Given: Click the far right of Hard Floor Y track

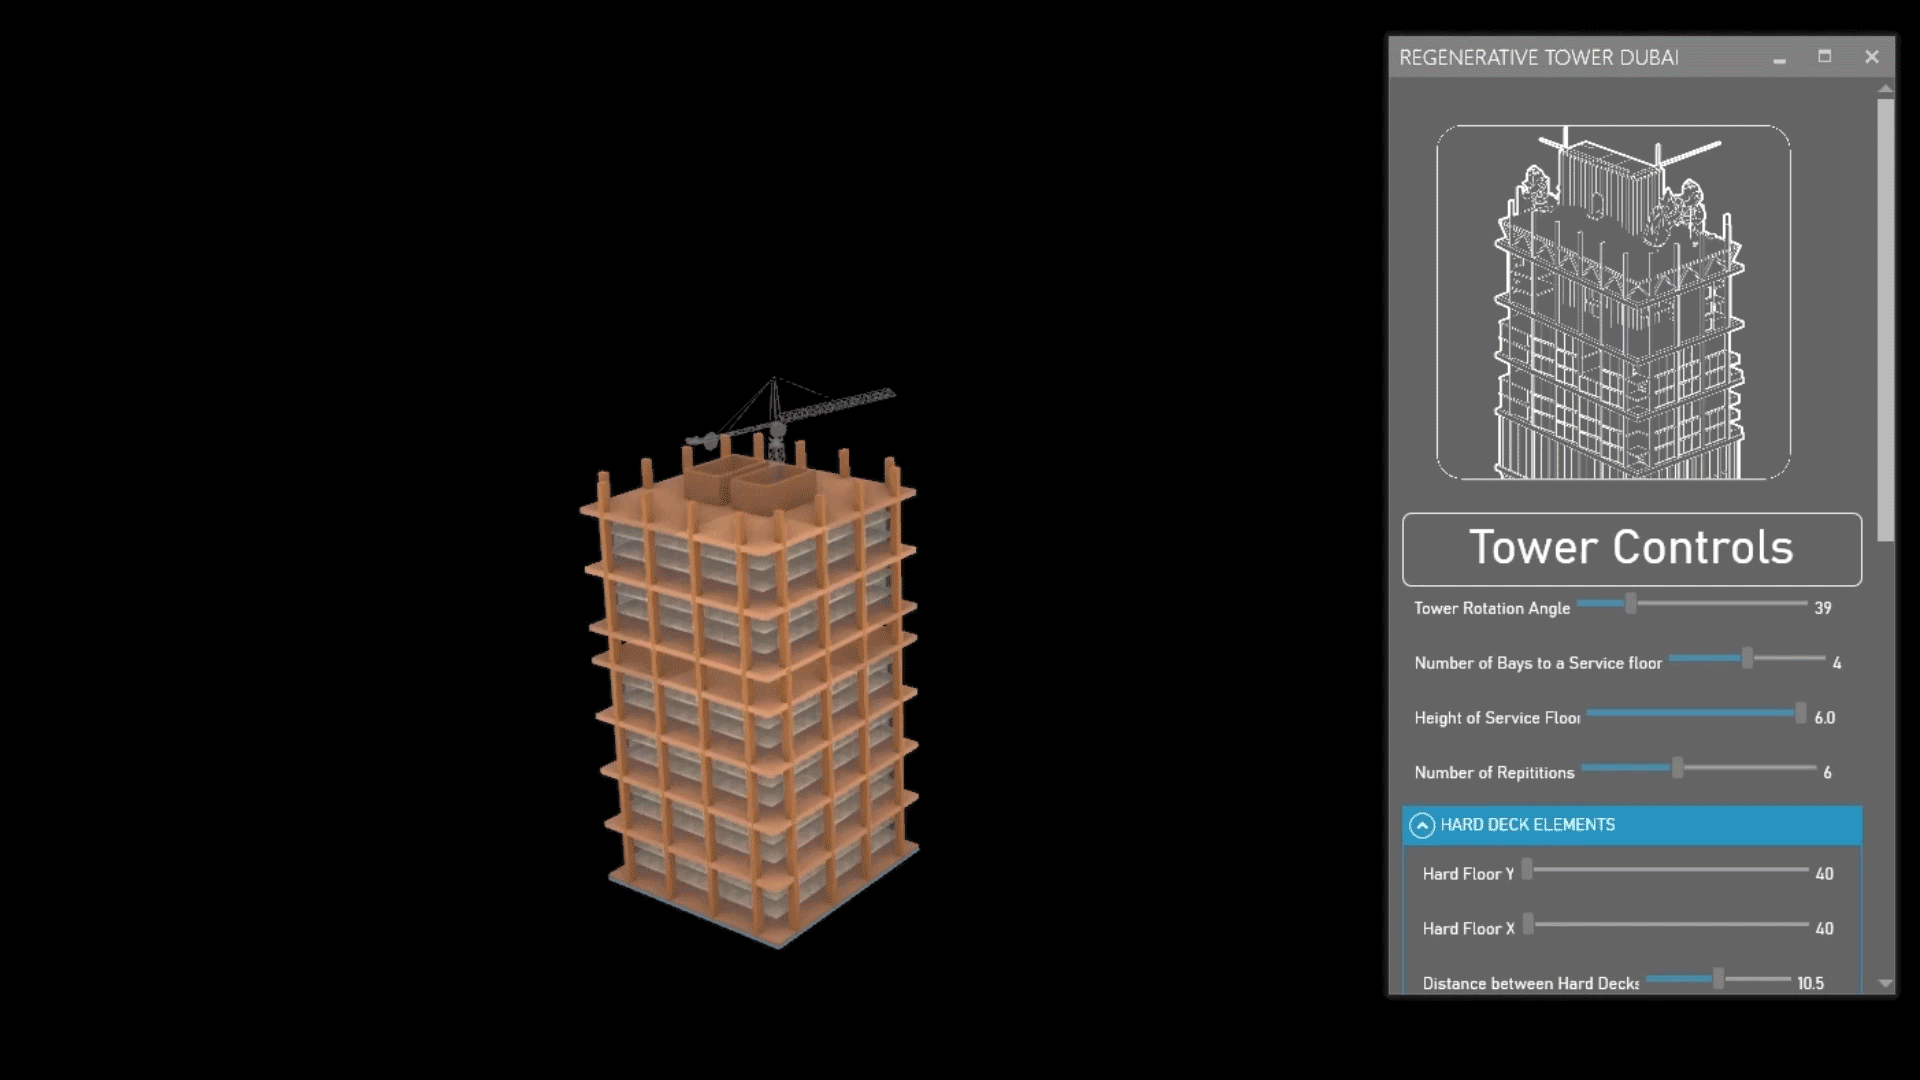Looking at the screenshot, I should [1803, 870].
